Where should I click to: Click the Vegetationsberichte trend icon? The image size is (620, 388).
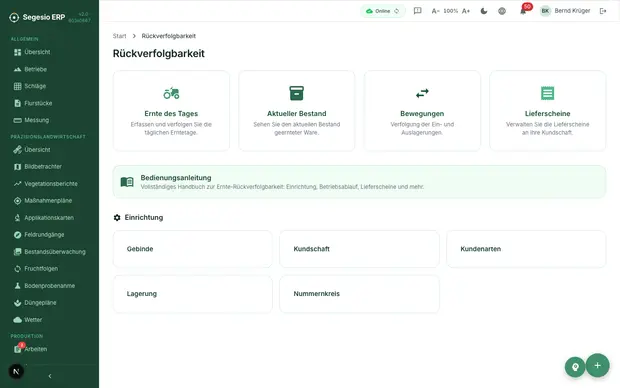pyautogui.click(x=17, y=184)
